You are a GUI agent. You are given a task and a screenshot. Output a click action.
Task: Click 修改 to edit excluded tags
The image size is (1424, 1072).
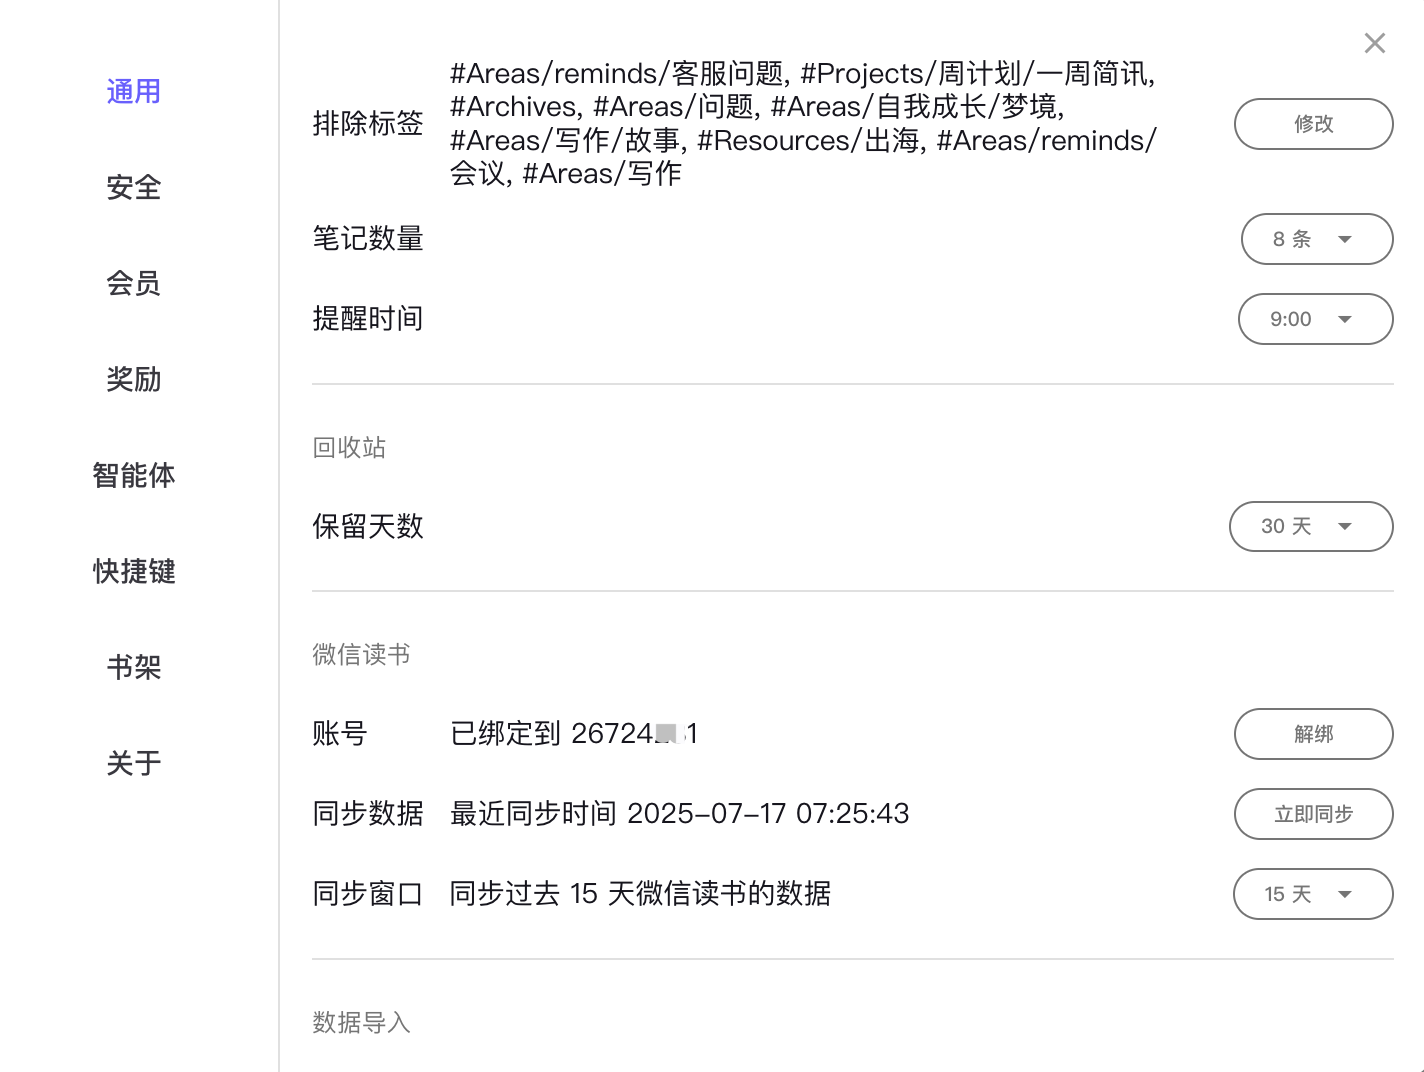coord(1314,124)
